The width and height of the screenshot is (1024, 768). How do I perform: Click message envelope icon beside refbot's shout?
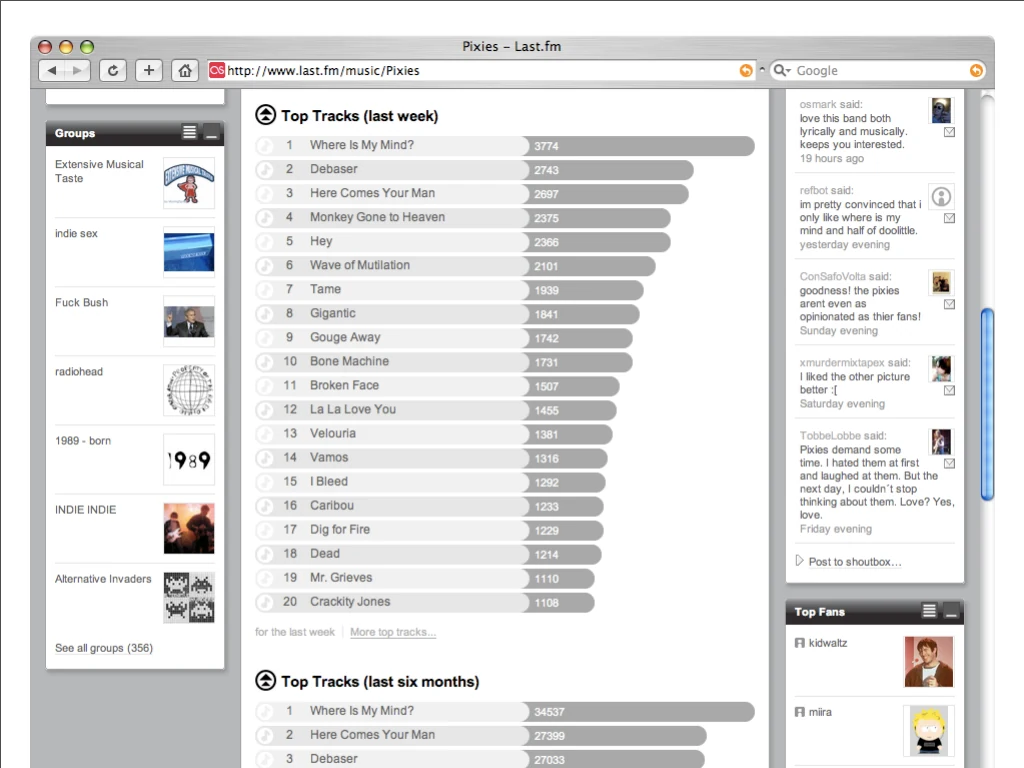[950, 218]
